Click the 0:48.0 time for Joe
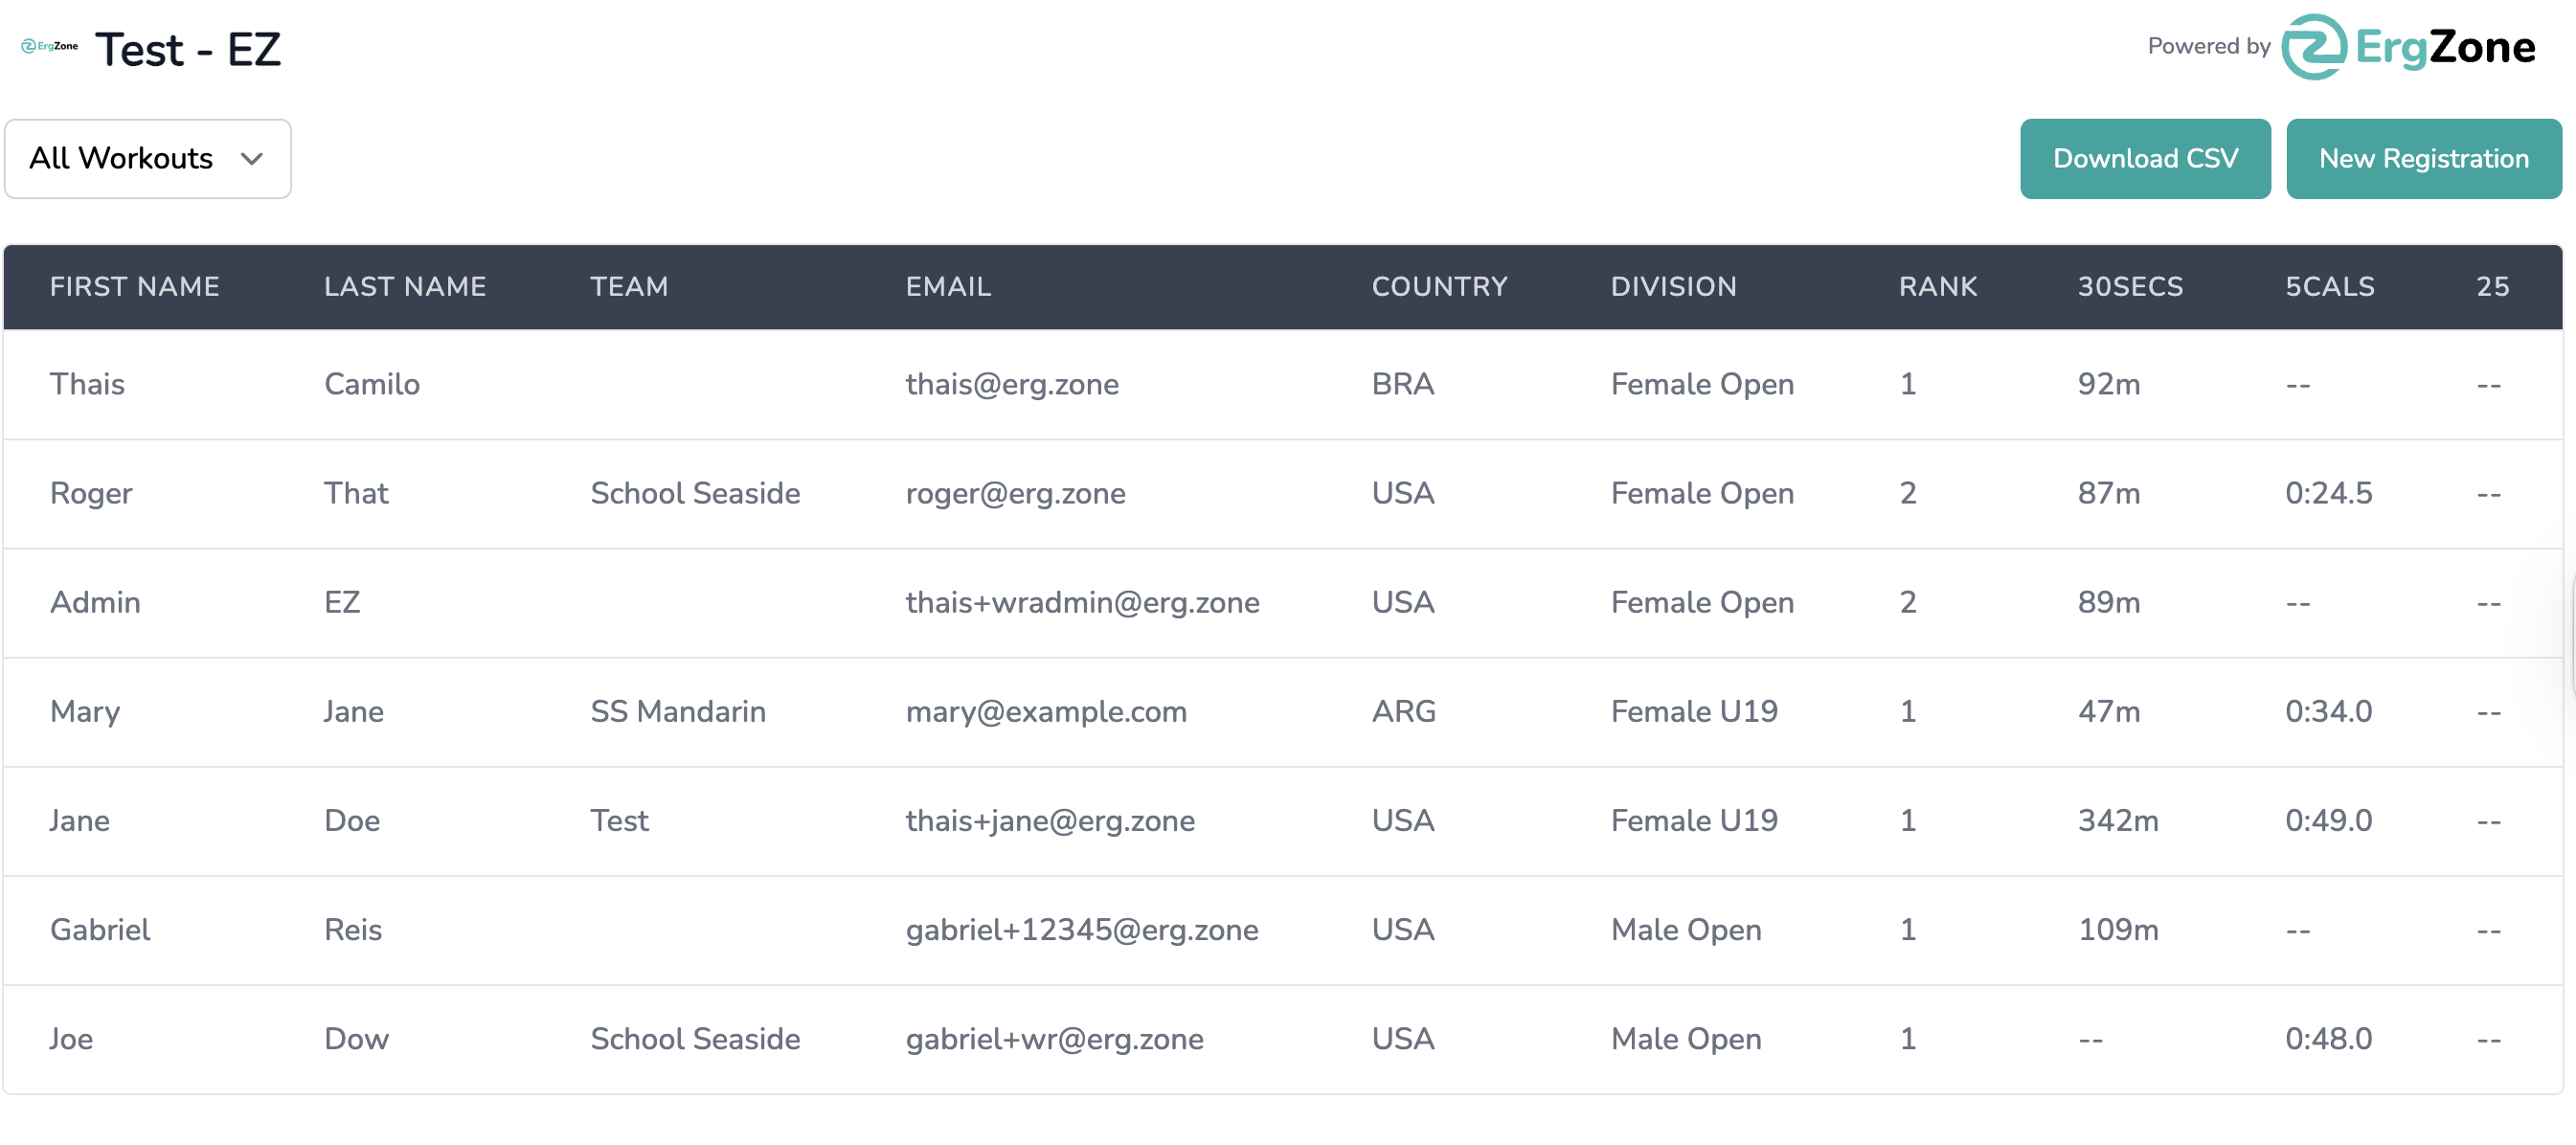The height and width of the screenshot is (1145, 2576). (2328, 1038)
